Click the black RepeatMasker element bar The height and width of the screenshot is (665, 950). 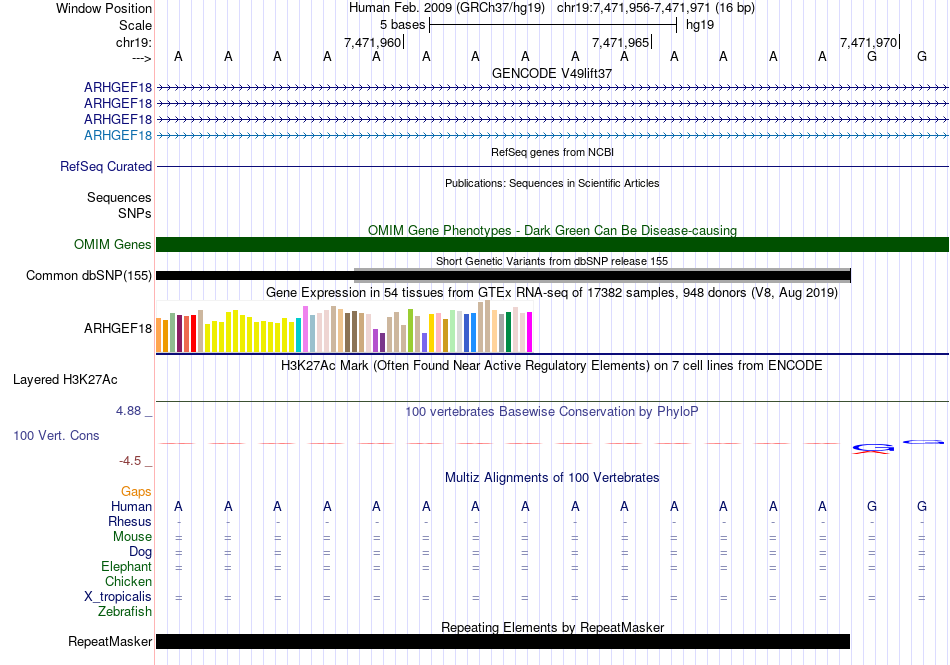(x=503, y=641)
